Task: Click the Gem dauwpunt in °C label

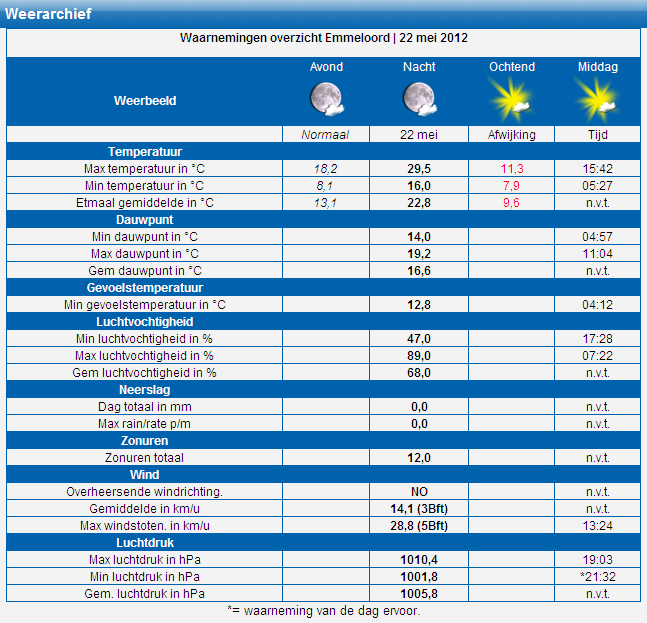Action: click(145, 271)
